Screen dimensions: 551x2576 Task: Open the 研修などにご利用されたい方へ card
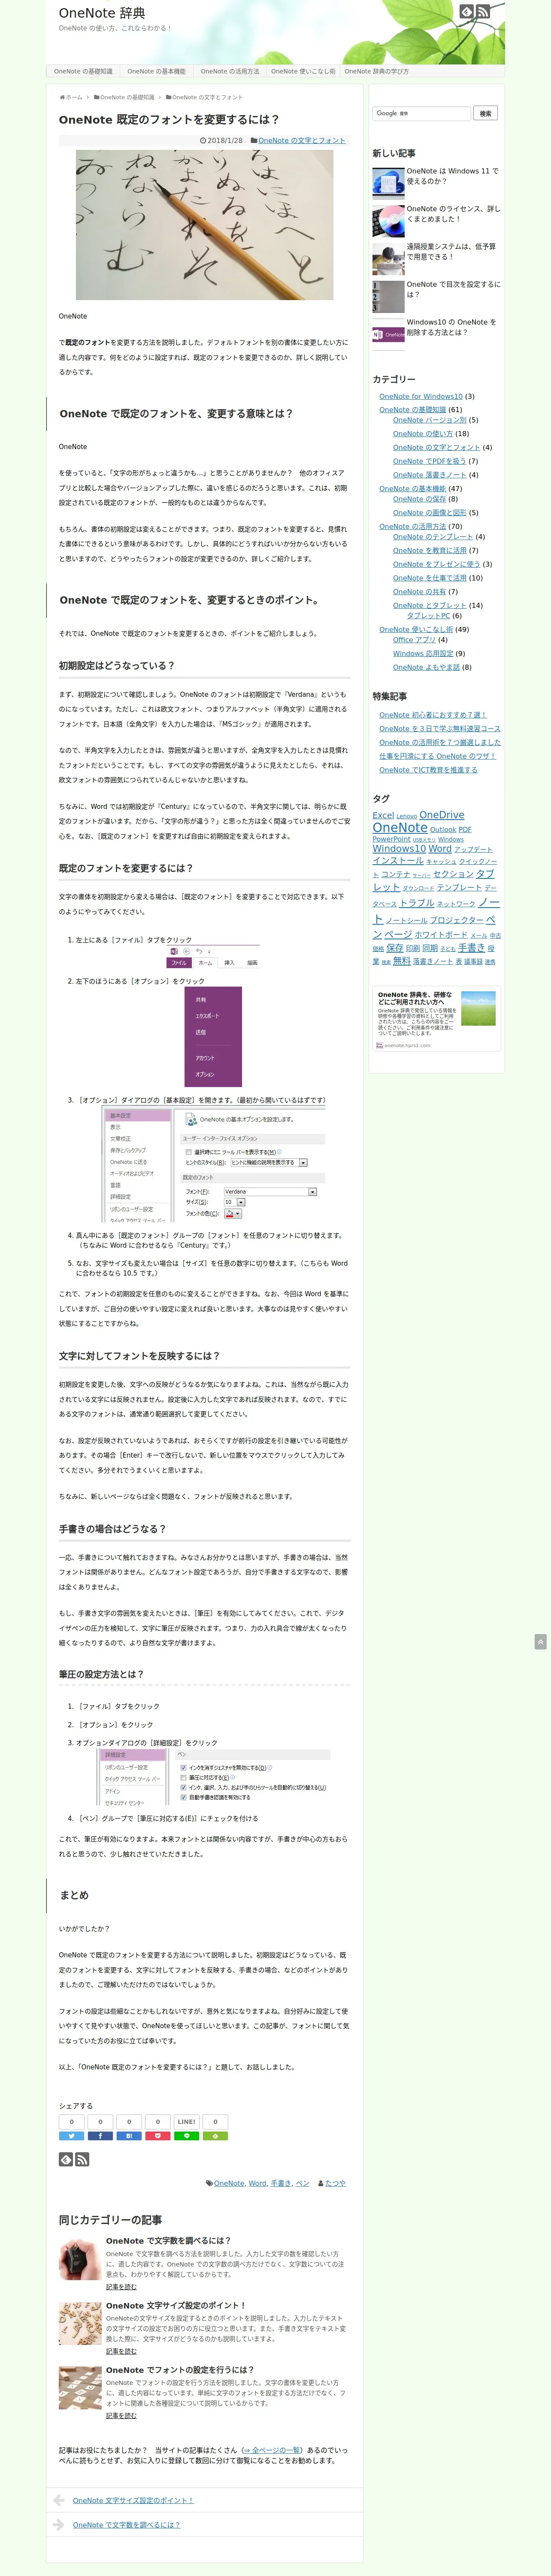[x=436, y=1019]
